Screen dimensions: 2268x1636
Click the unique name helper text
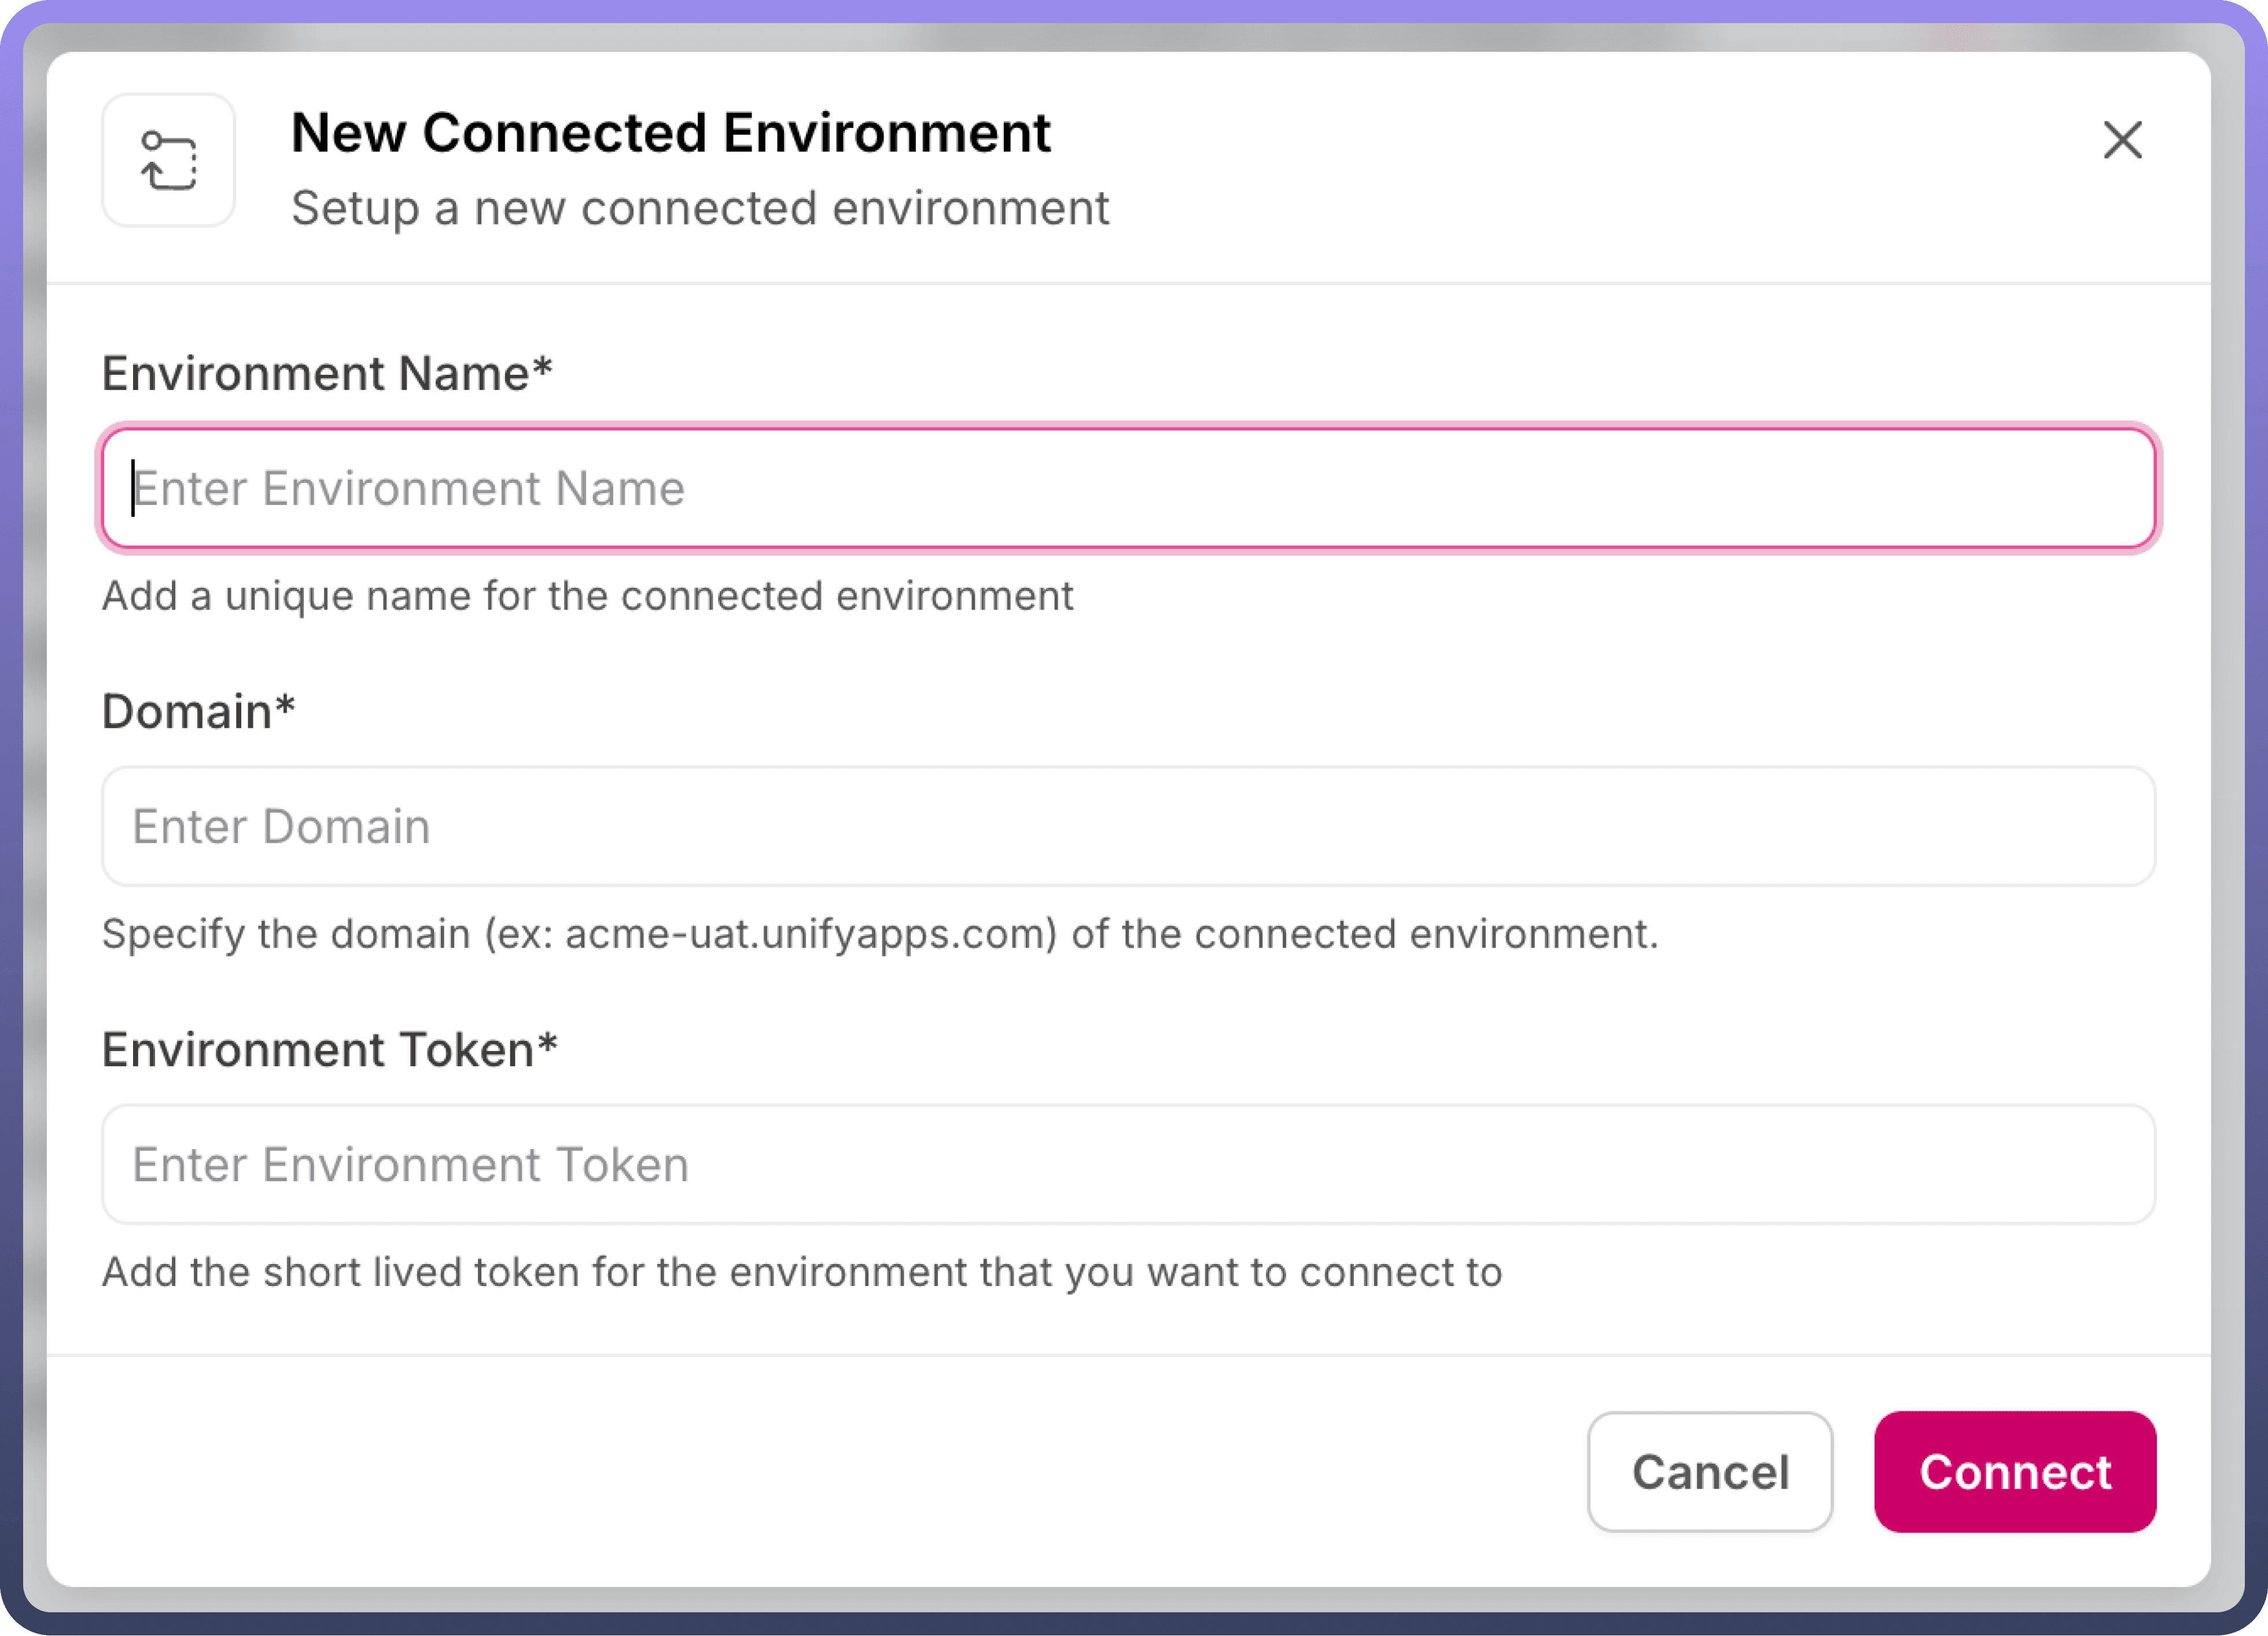pyautogui.click(x=587, y=596)
